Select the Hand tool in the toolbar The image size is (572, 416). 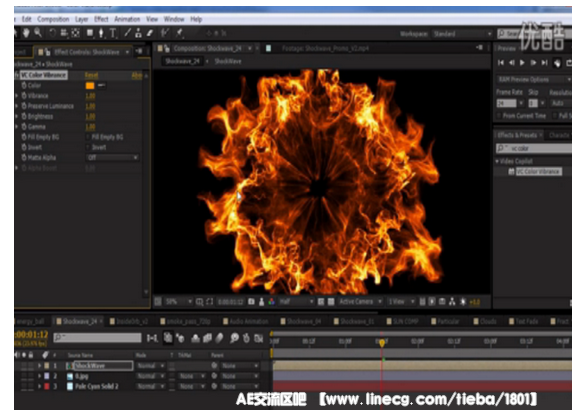[x=26, y=33]
